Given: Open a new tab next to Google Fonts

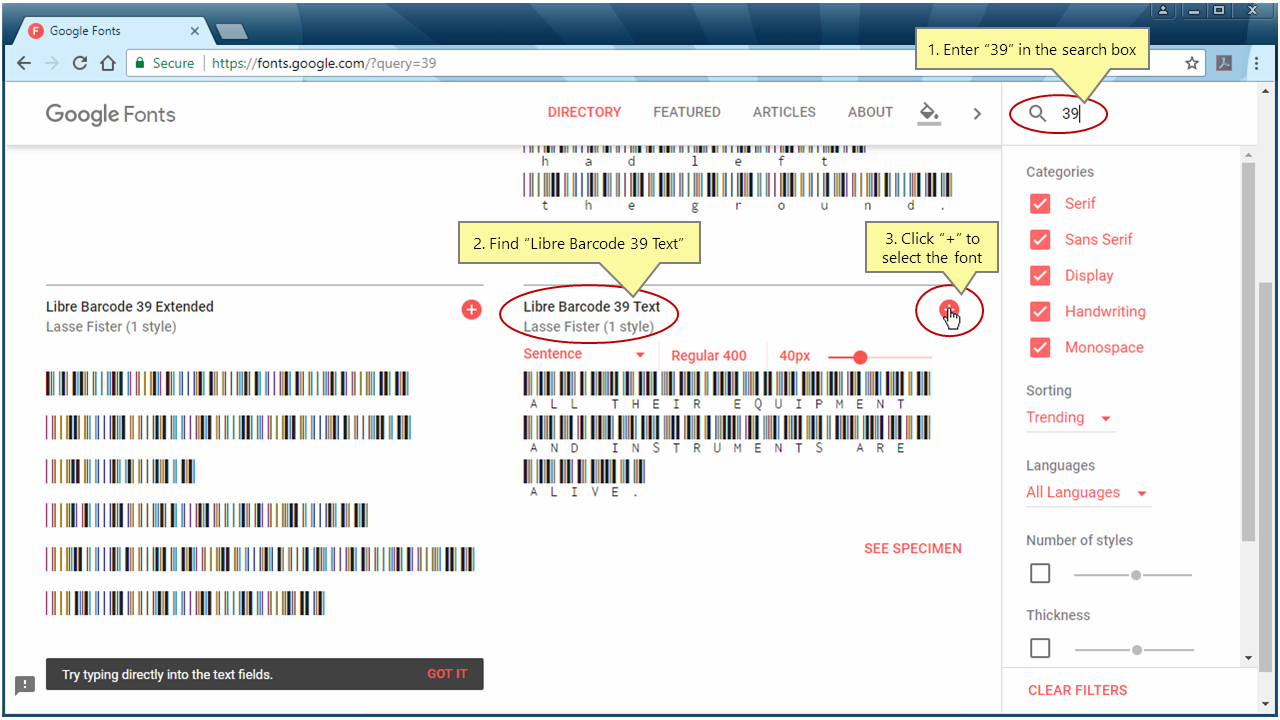Looking at the screenshot, I should coord(230,31).
